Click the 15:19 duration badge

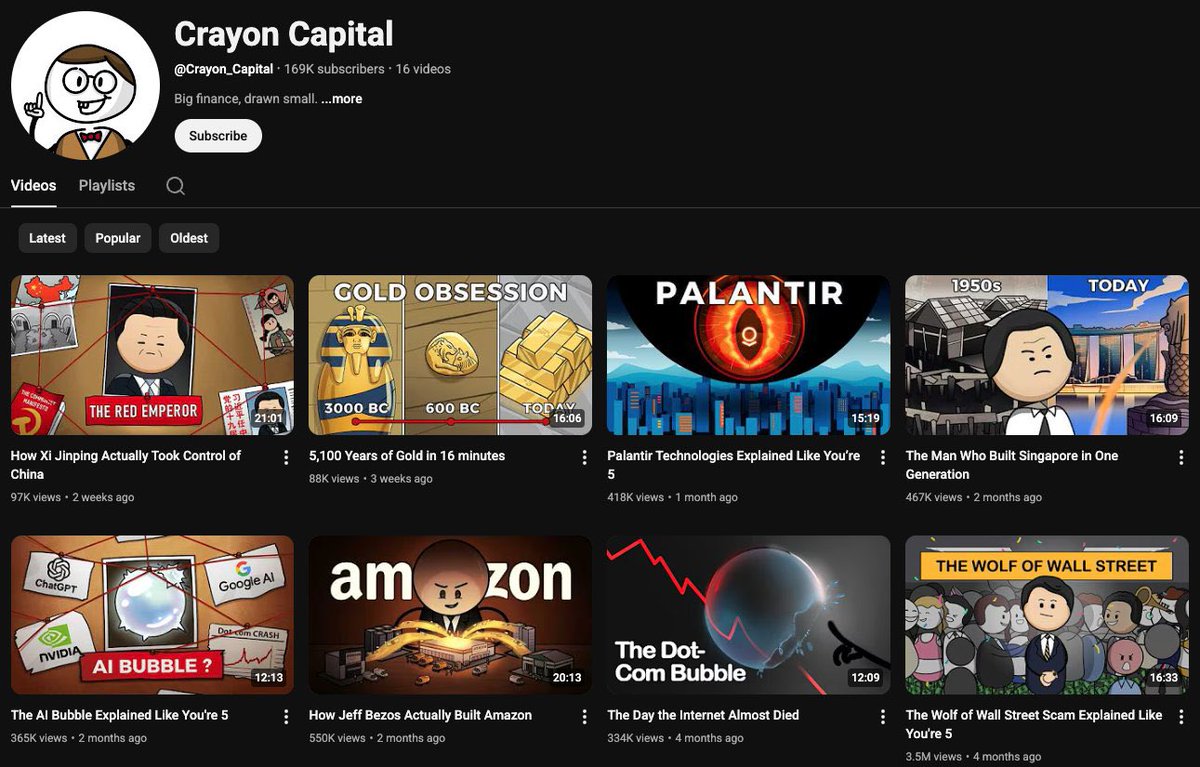865,418
